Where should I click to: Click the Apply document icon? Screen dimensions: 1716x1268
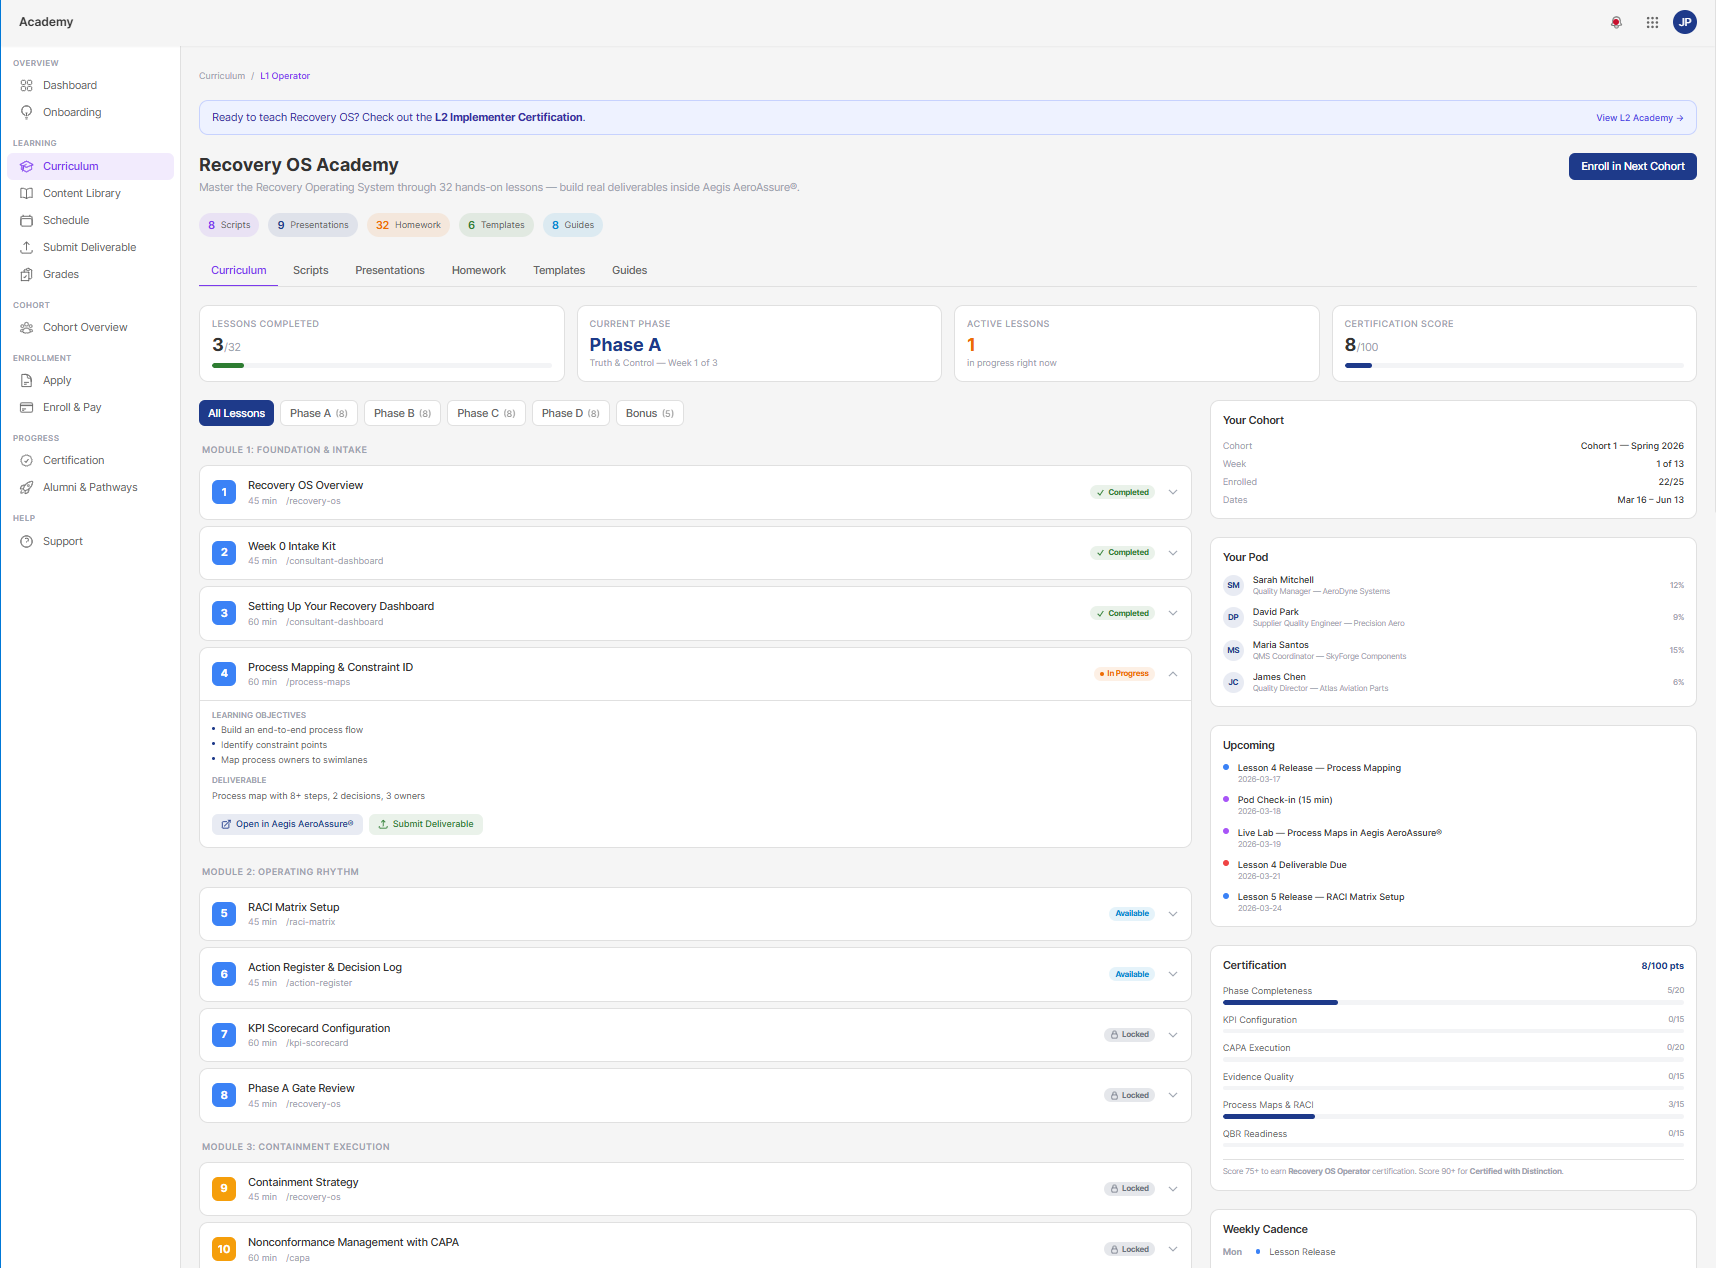tap(27, 381)
